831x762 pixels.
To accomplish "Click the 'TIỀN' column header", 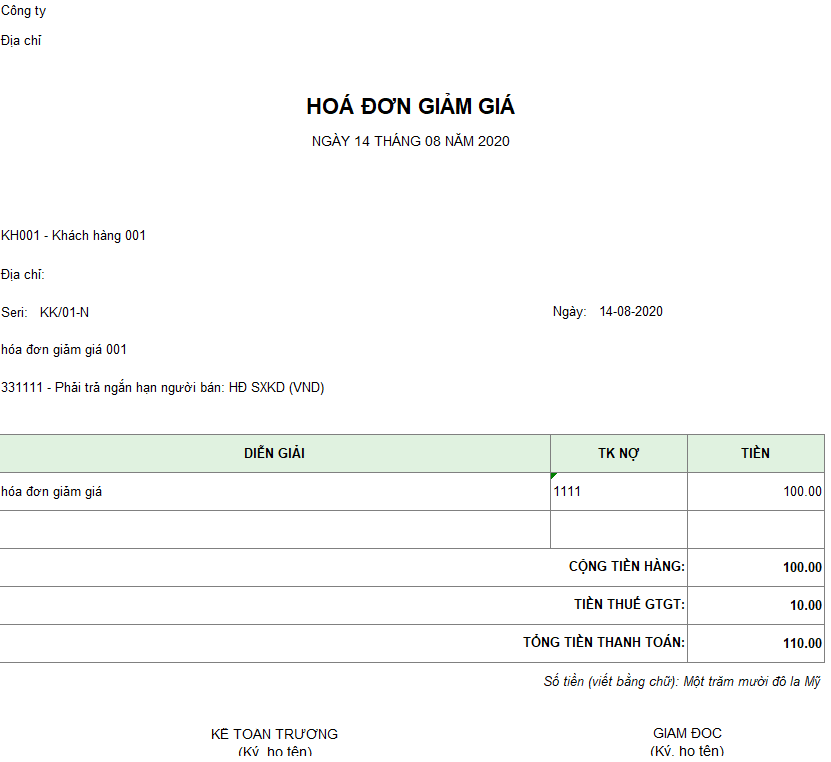I will point(756,454).
